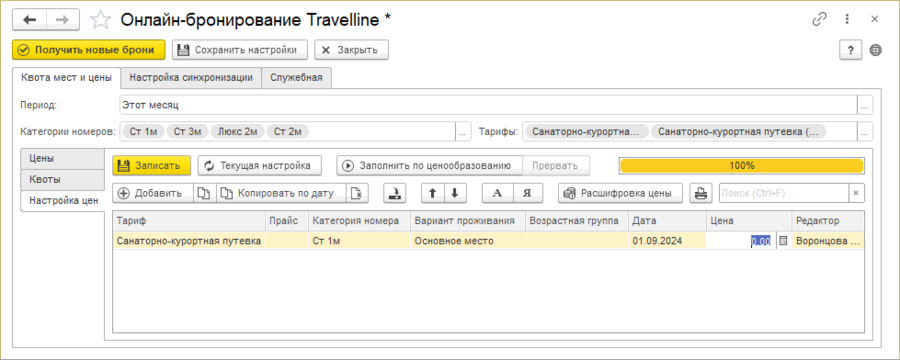Select first truncated Санаторно-курортна… tariff tag
This screenshot has height=360, width=900.
coord(586,132)
